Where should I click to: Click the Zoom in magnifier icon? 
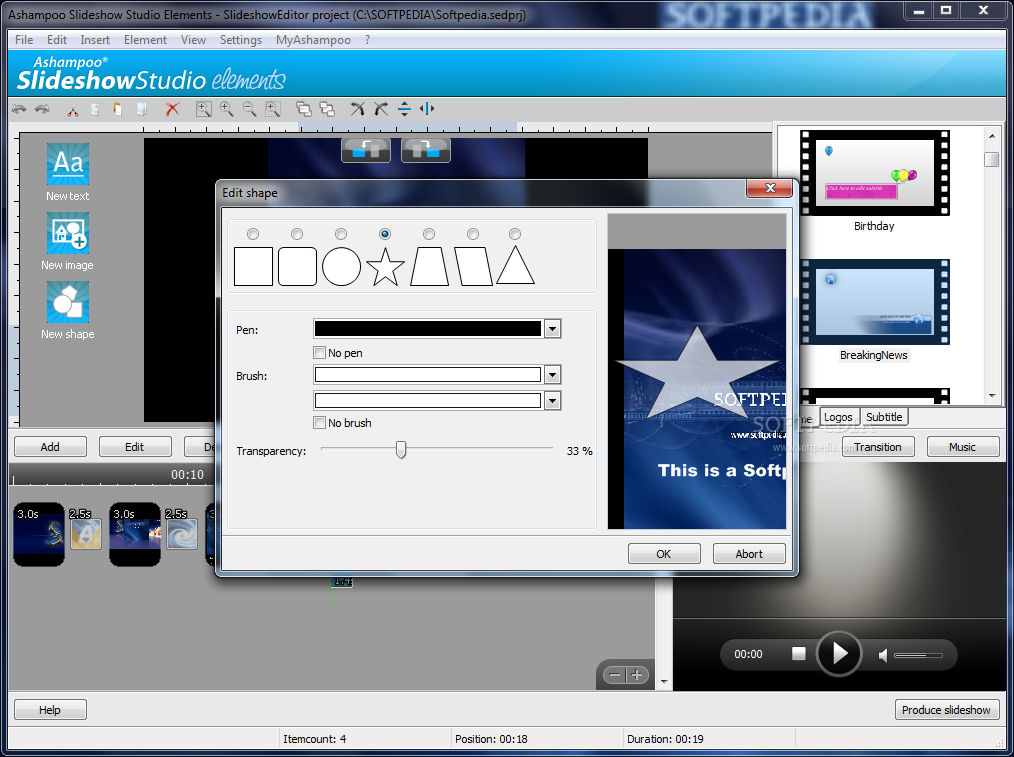(227, 109)
